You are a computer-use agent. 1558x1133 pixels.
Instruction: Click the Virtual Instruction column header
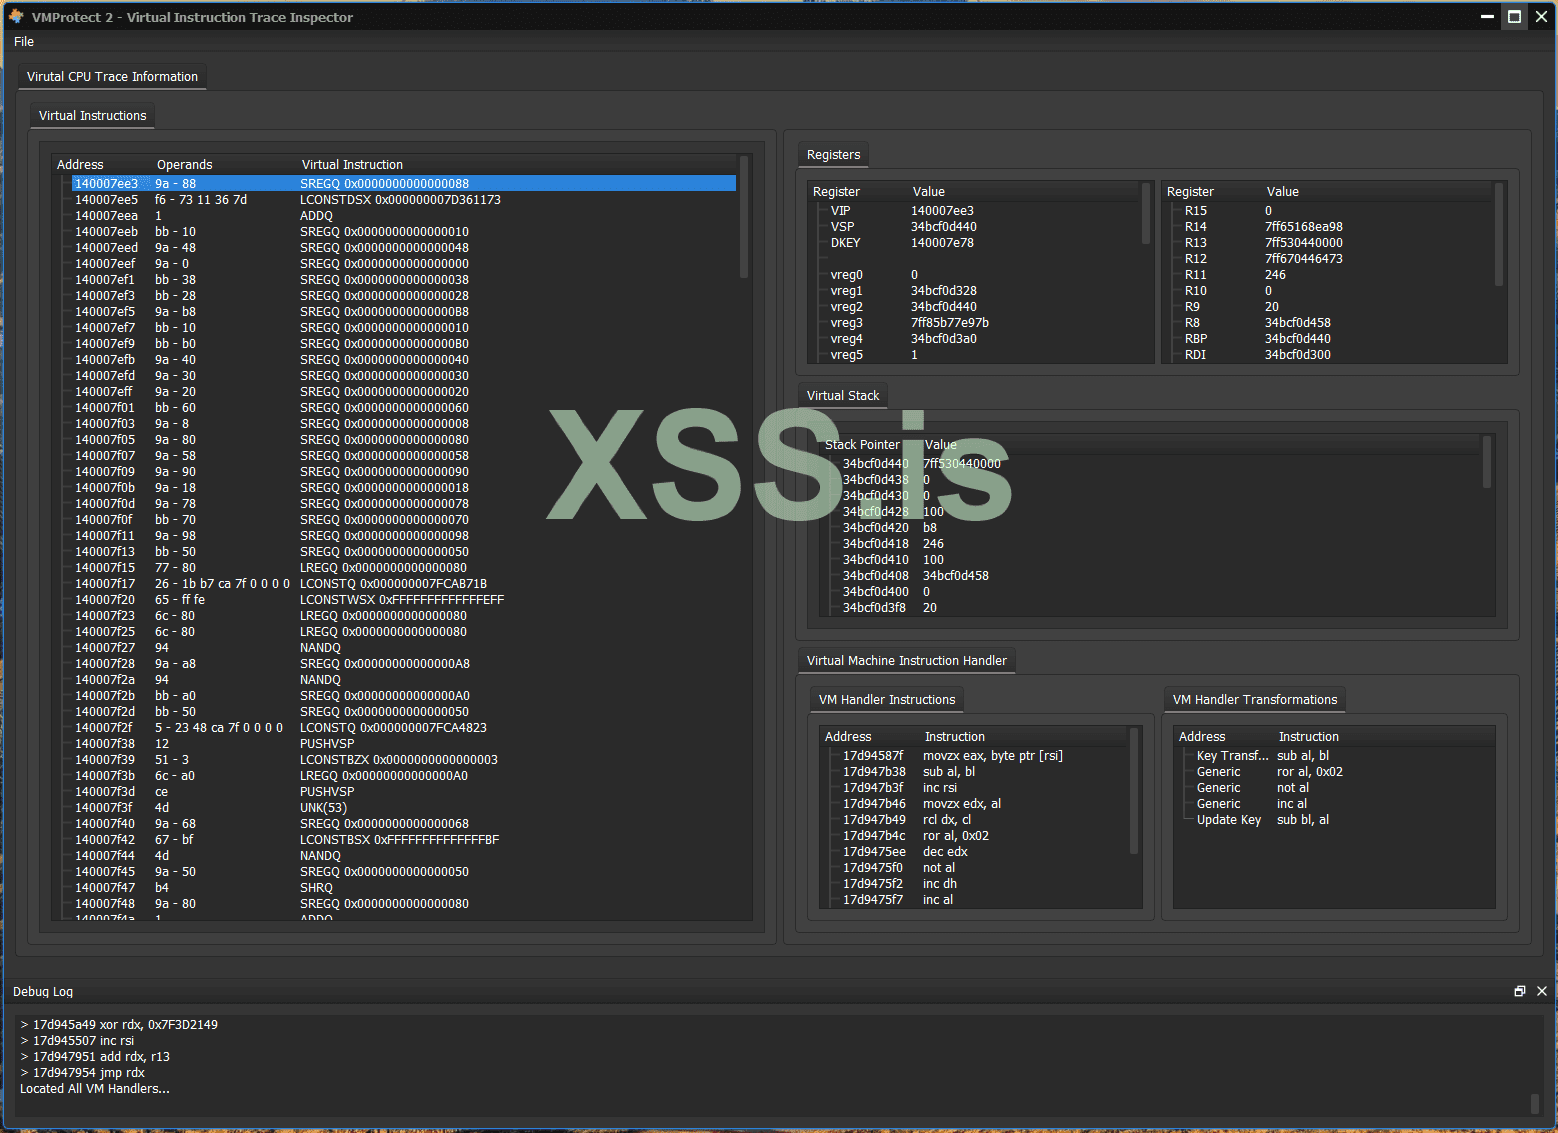352,165
